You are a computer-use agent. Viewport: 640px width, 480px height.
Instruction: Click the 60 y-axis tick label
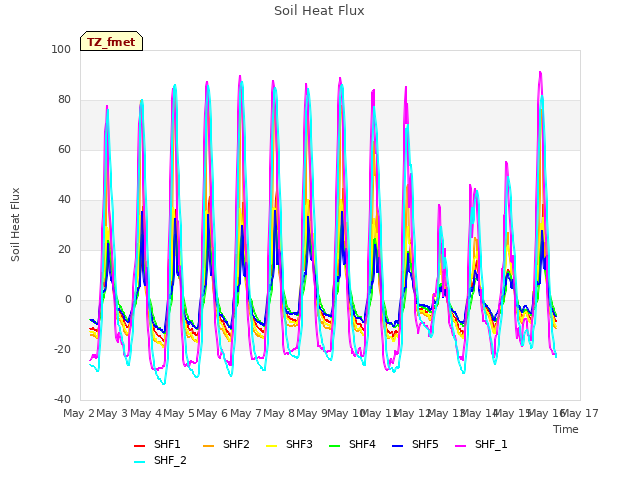click(x=64, y=149)
